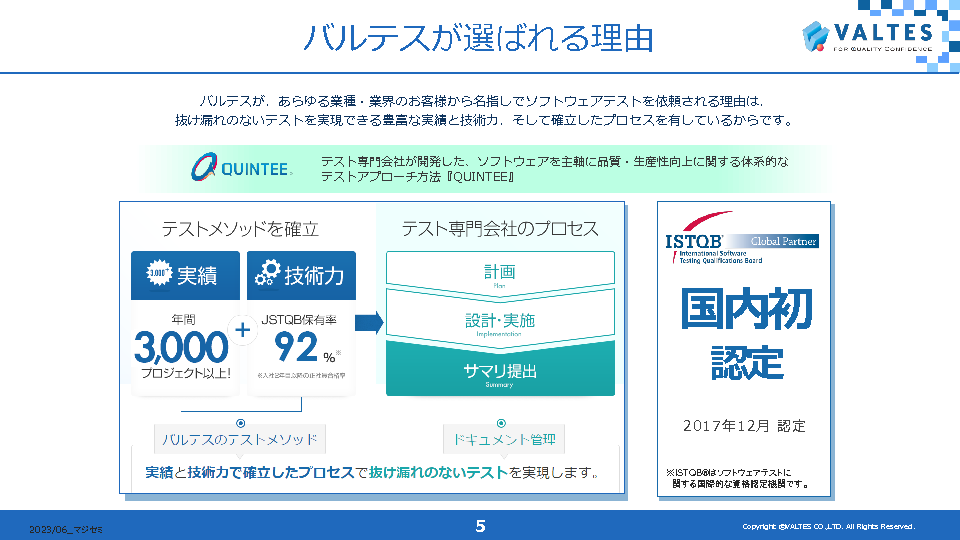The height and width of the screenshot is (540, 960).
Task: Click the plus sign between the two cards
Action: pos(242,329)
